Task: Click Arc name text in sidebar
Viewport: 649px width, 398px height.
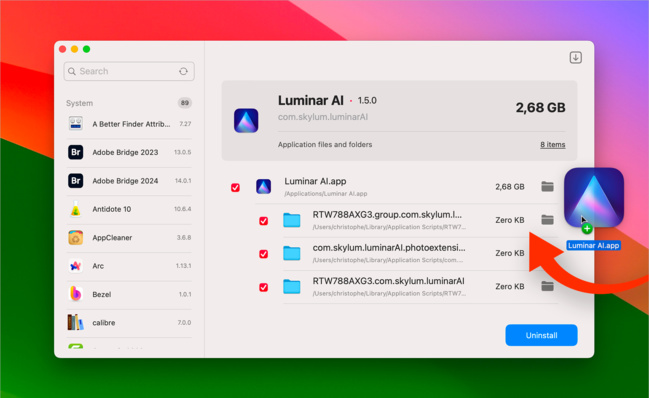Action: click(x=98, y=266)
